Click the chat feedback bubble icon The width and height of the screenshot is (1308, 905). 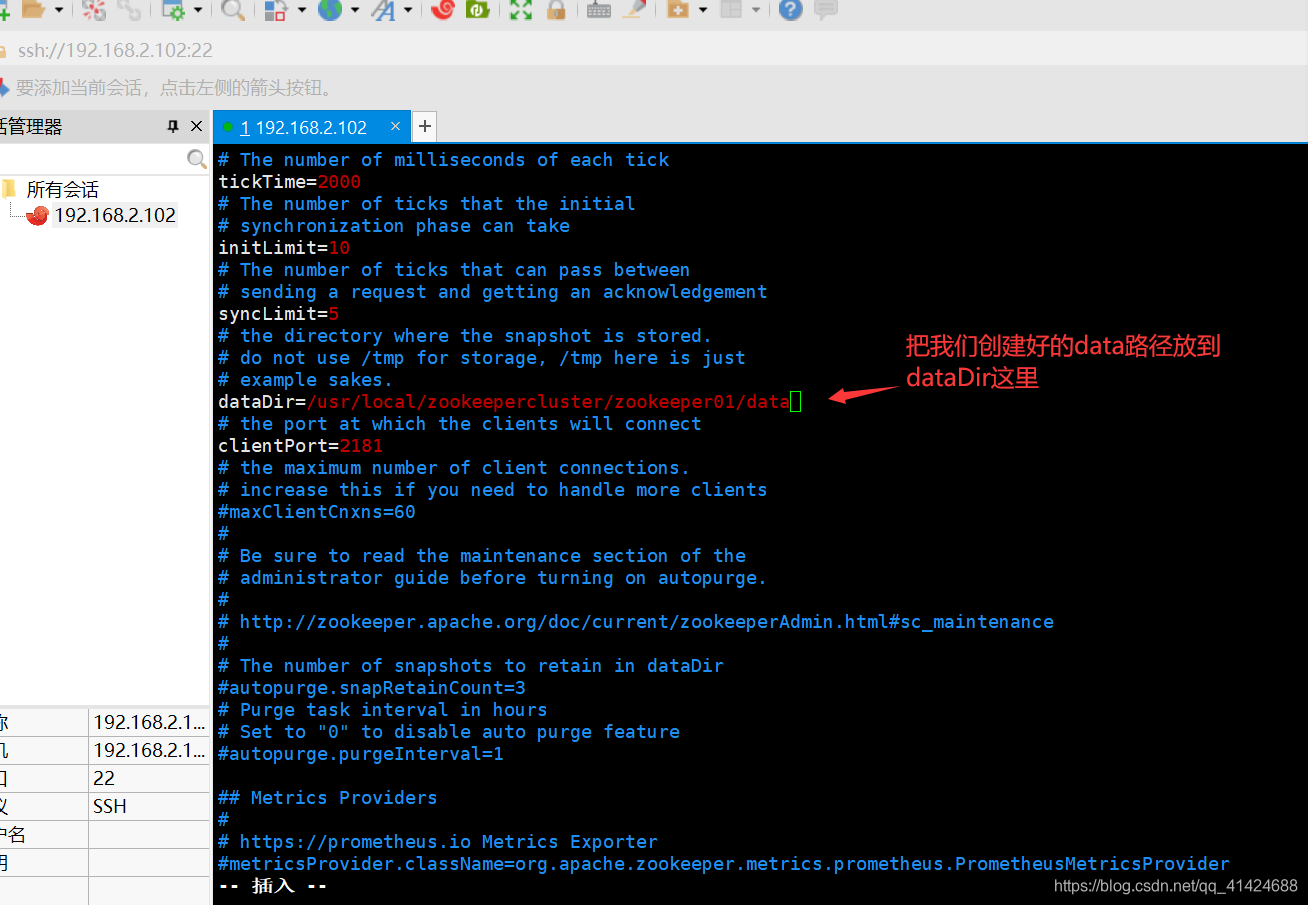(826, 10)
